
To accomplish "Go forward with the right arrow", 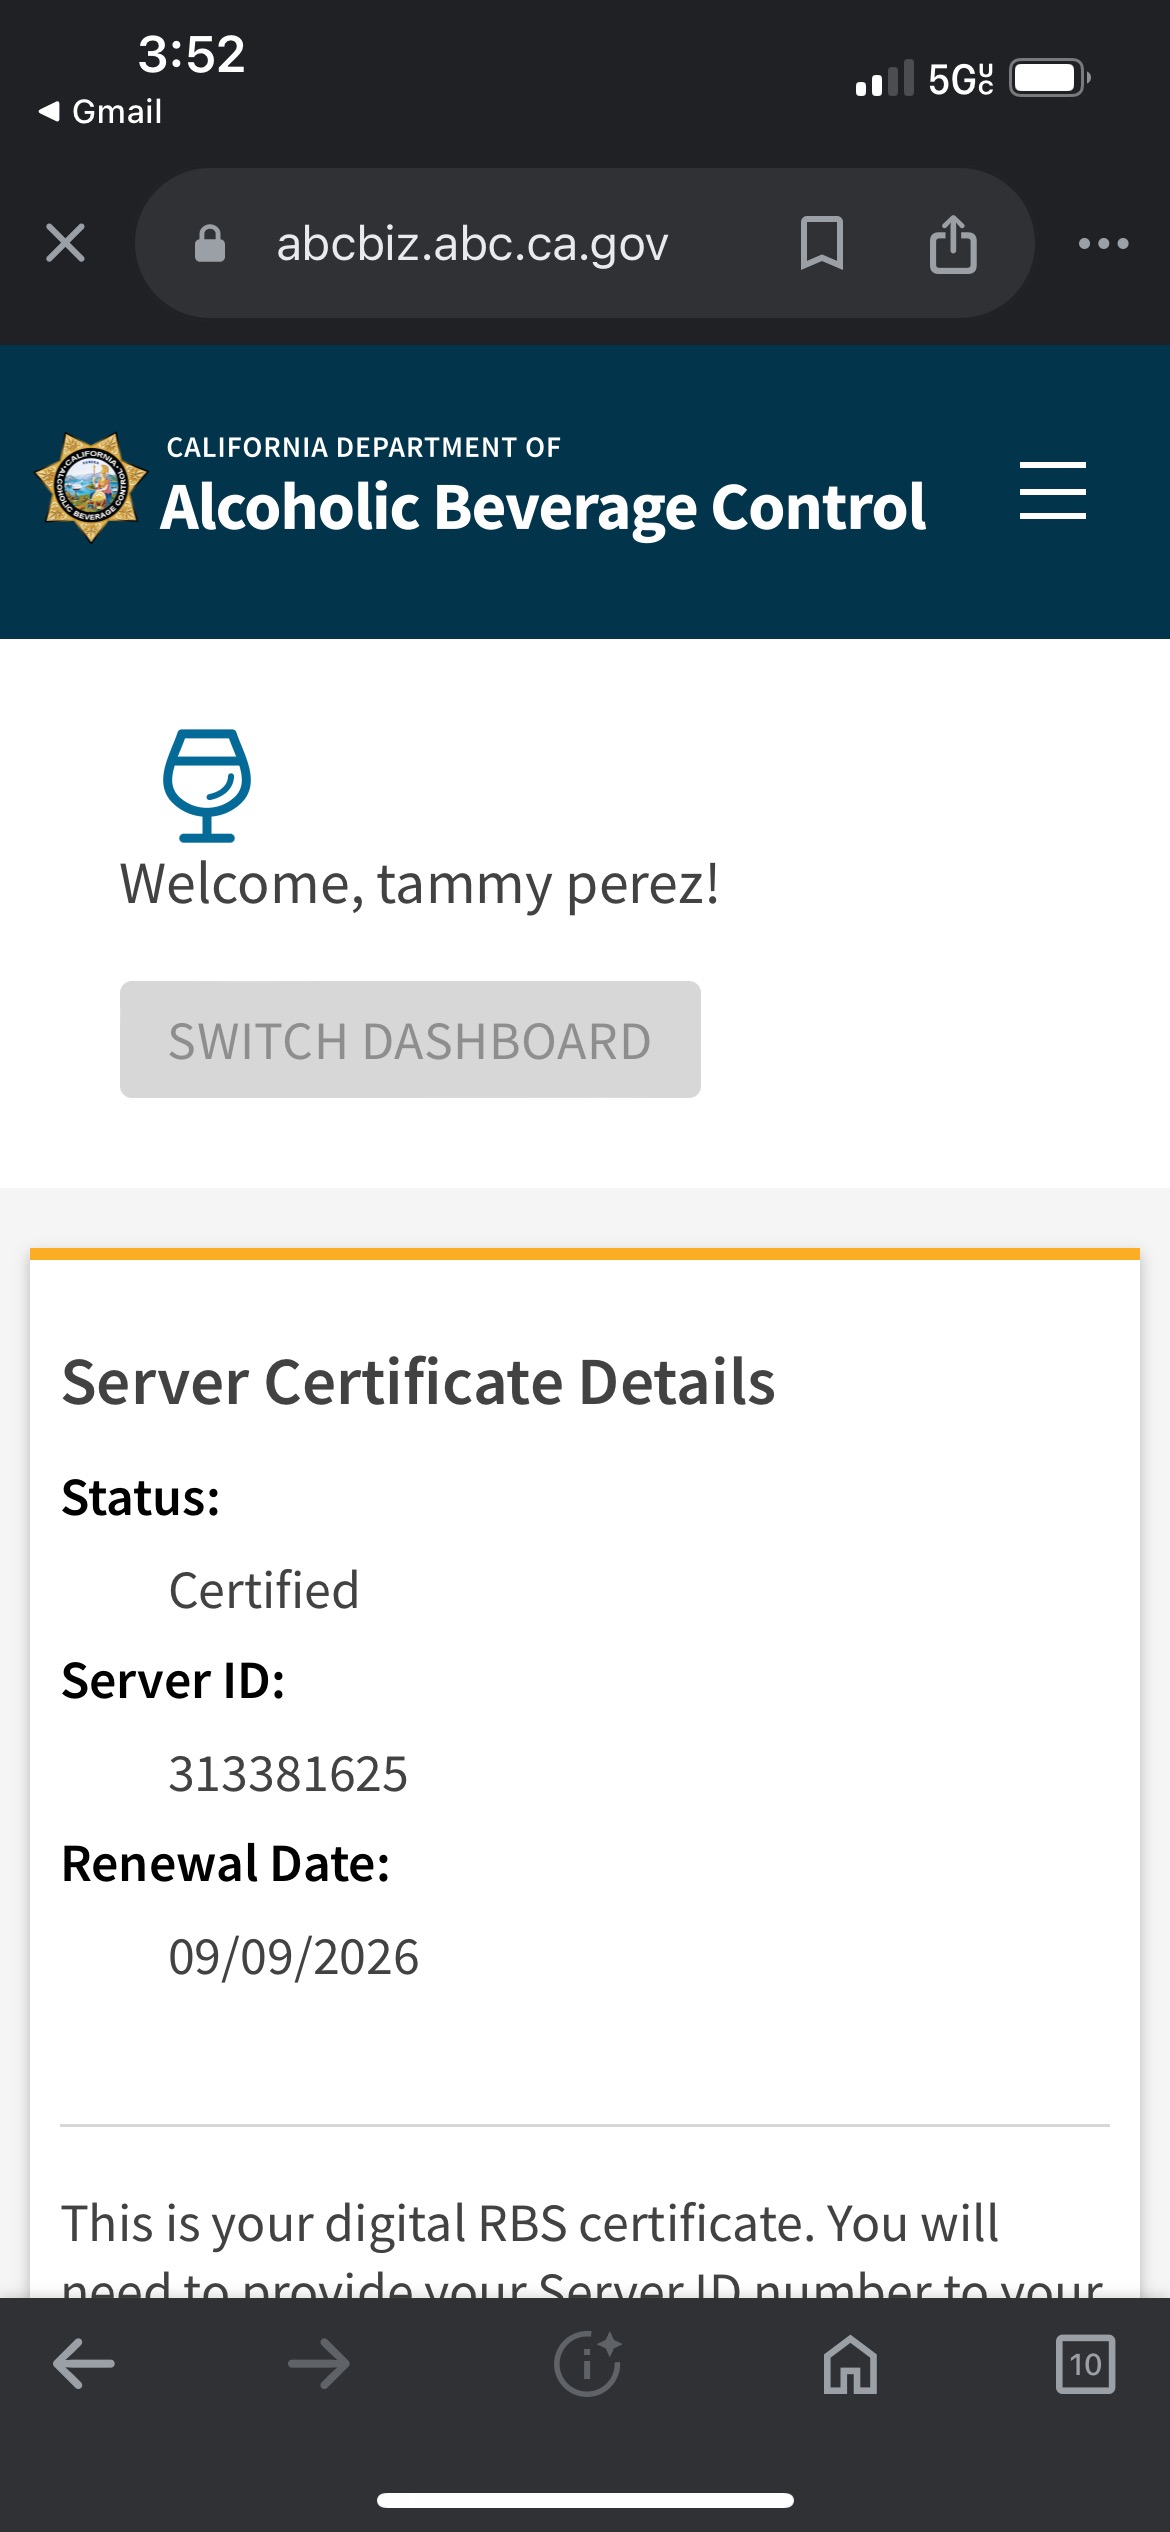I will point(318,2364).
